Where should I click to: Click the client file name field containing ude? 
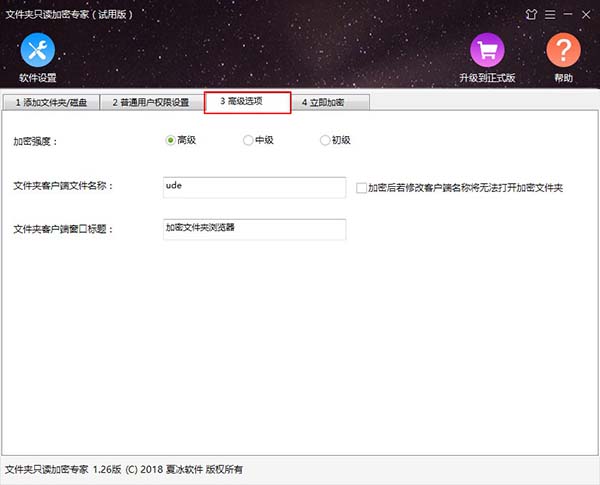[253, 186]
